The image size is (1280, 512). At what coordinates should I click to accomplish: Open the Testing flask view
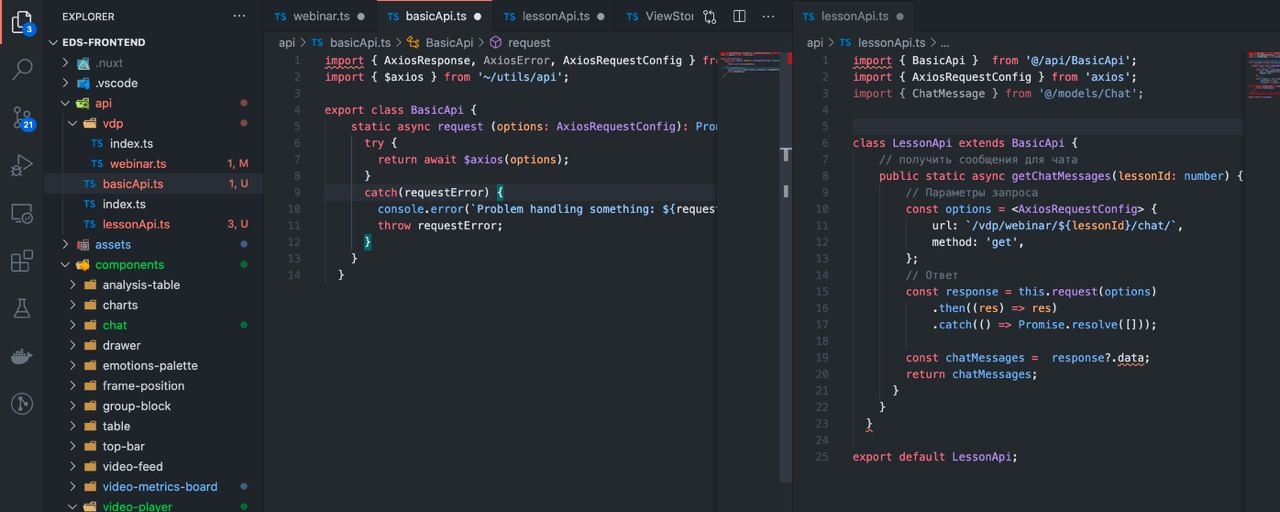[x=22, y=309]
